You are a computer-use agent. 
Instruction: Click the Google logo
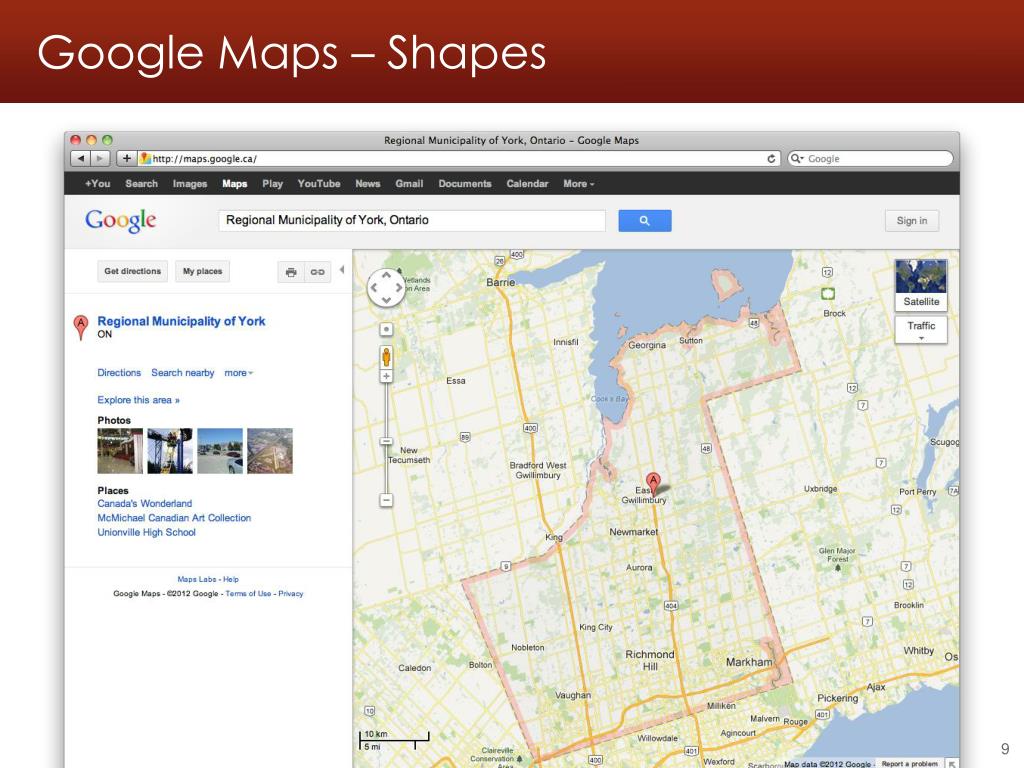[121, 221]
